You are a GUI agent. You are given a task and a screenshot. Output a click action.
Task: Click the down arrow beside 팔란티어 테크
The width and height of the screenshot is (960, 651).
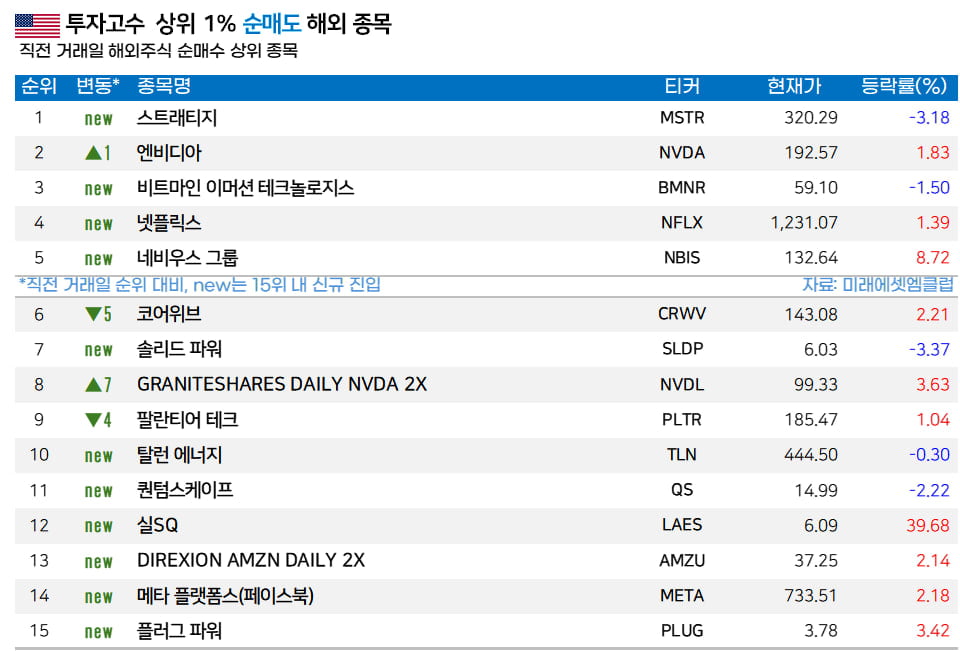click(92, 420)
